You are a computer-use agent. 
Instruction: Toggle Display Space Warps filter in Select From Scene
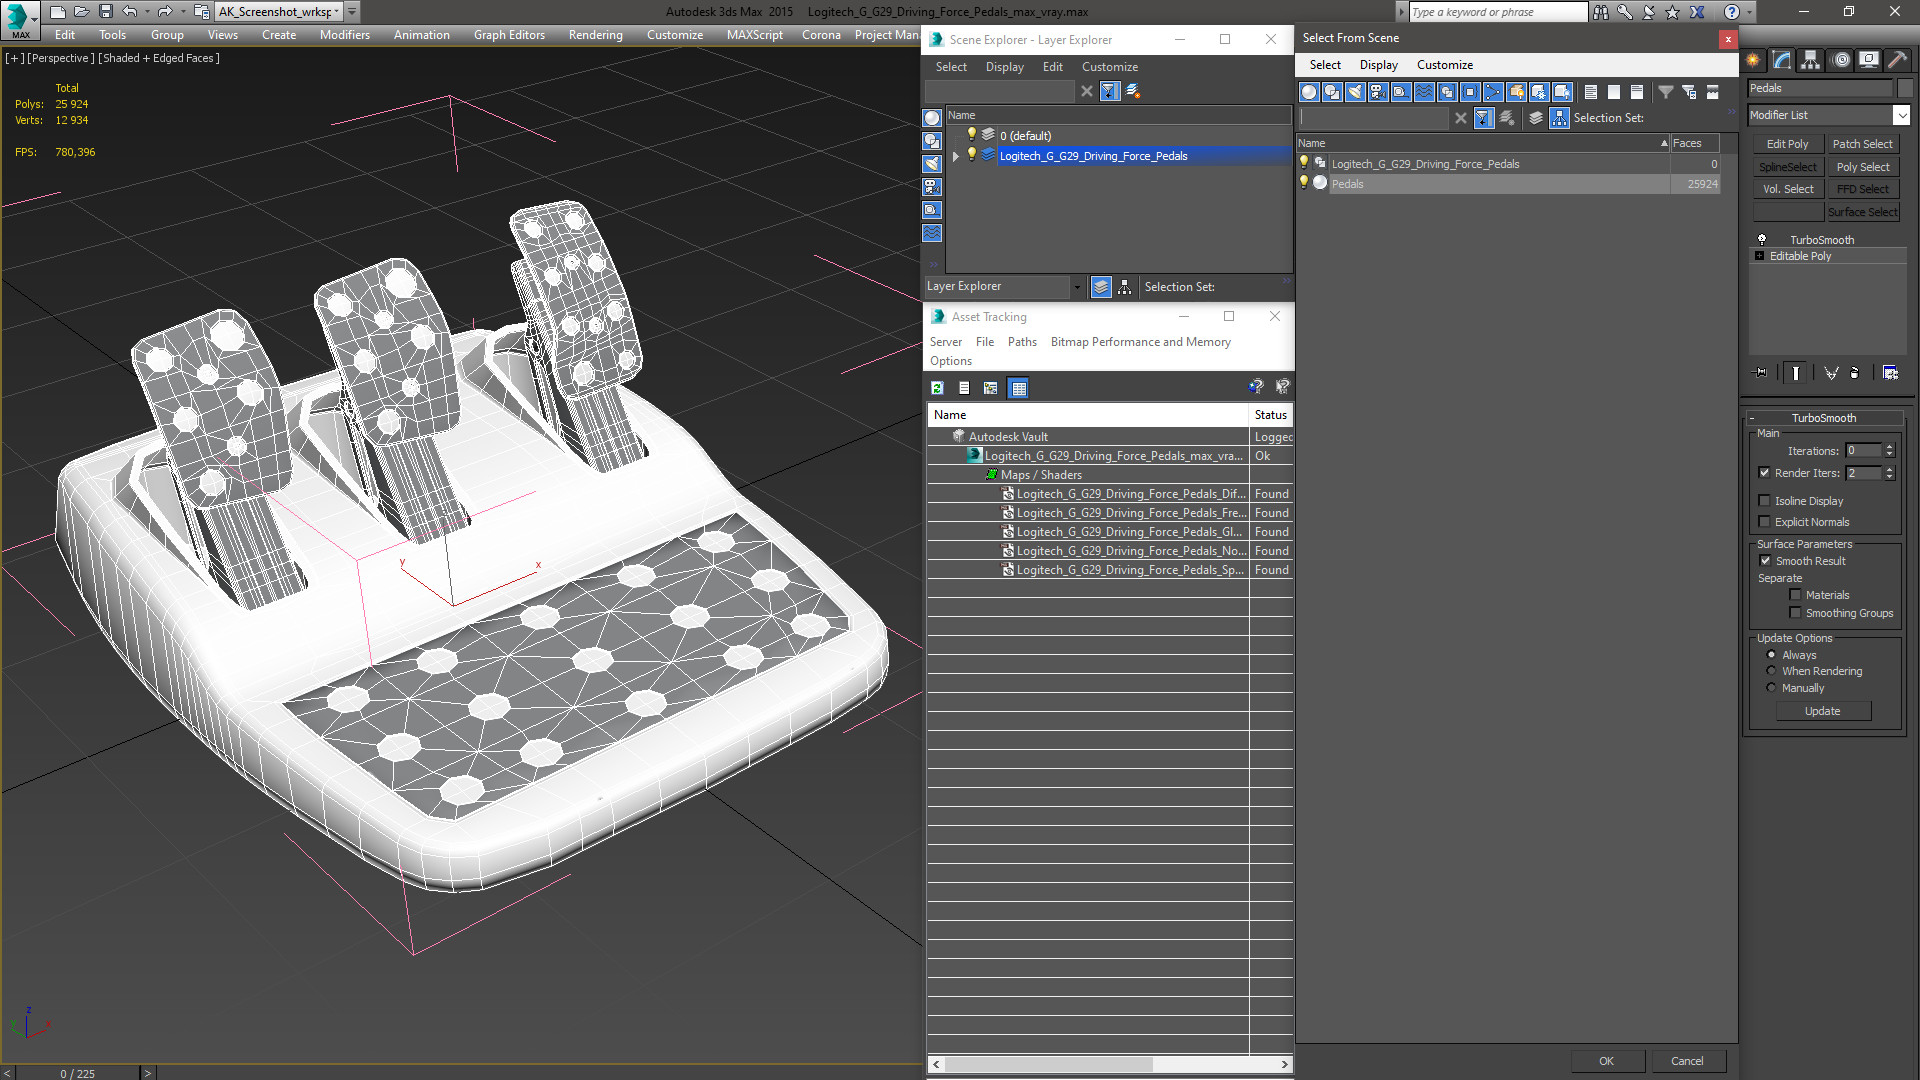coord(1424,92)
